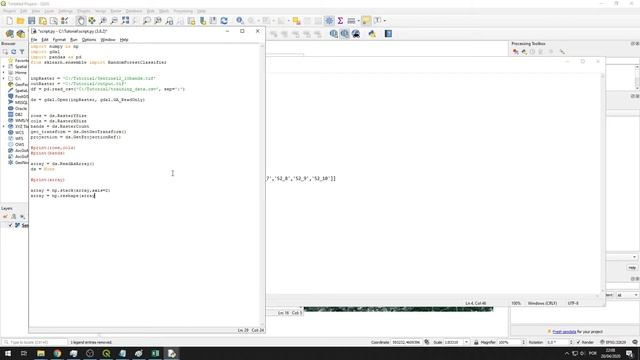Click the blue Help book icon
Screen dimensions: 640x360
click(x=388, y=34)
